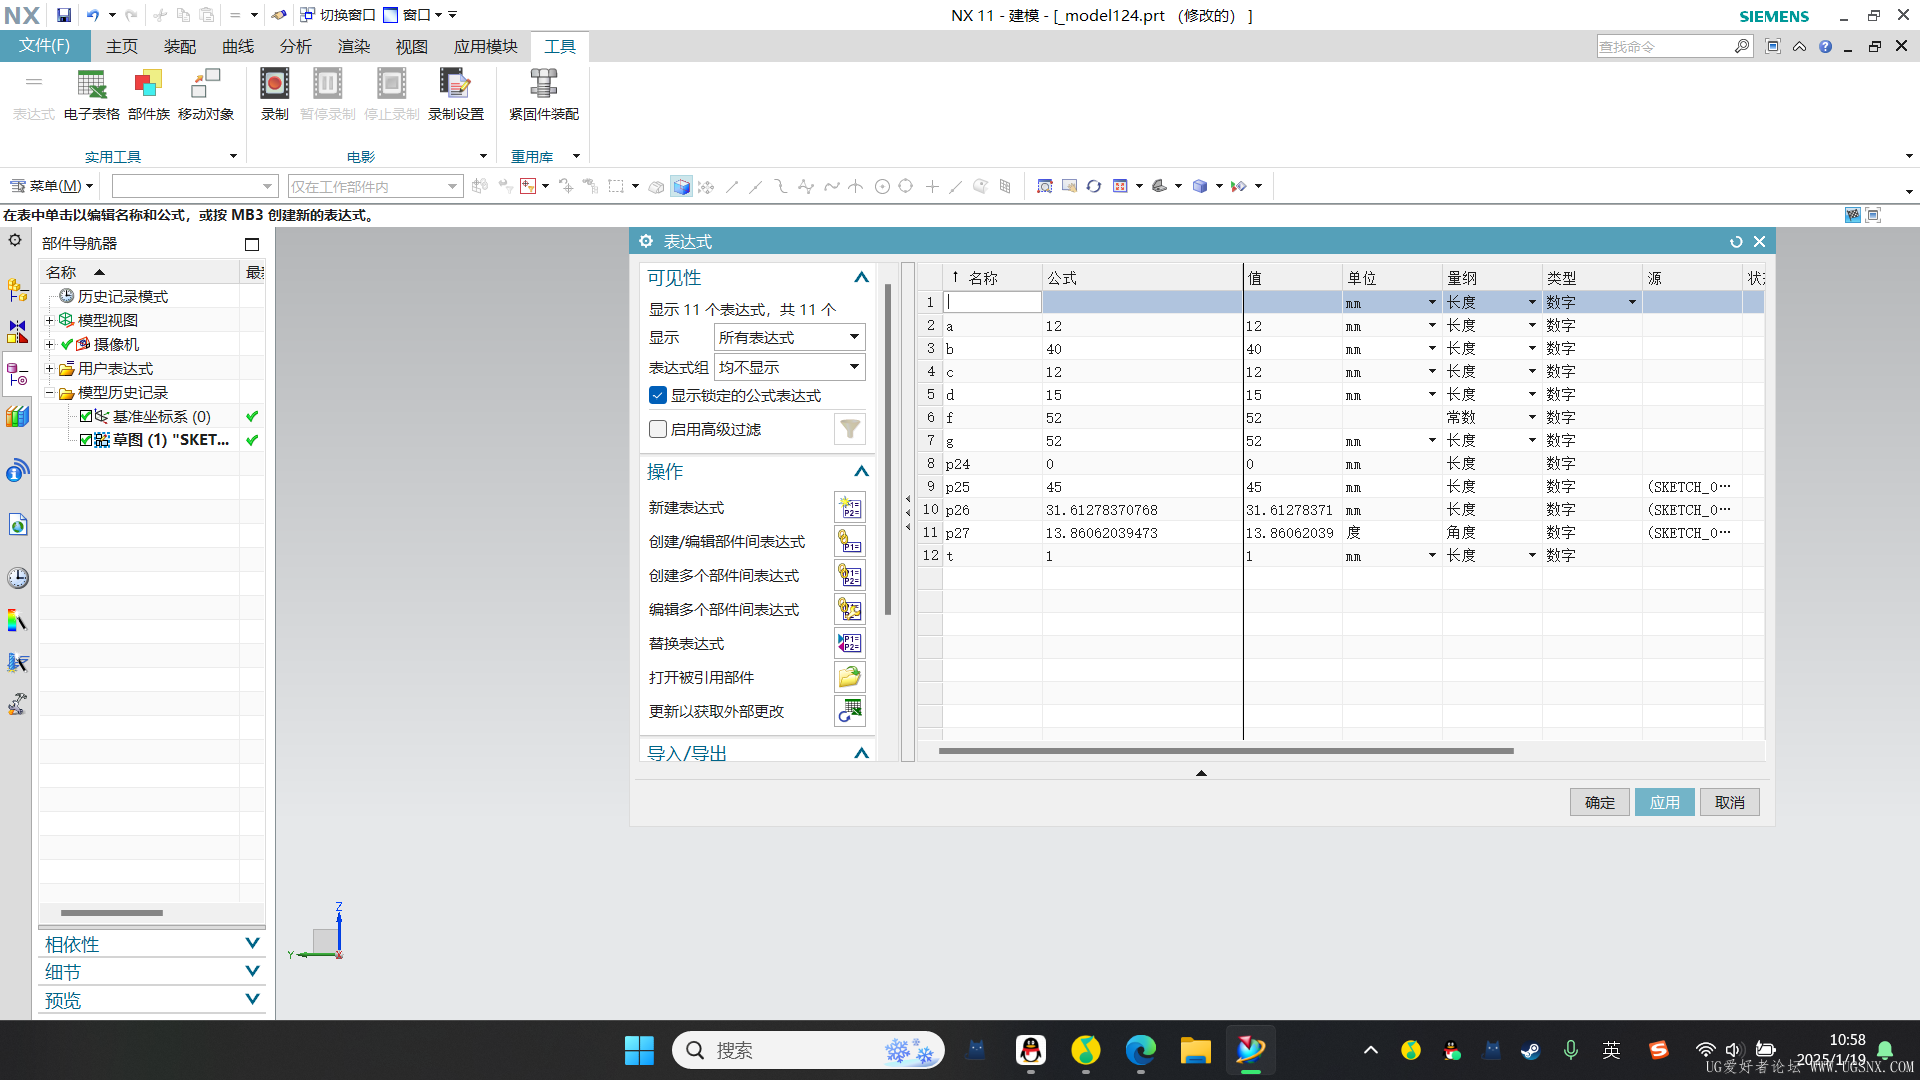The image size is (1920, 1080).
Task: Expand the 用户表达式 tree node
Action: 49,368
